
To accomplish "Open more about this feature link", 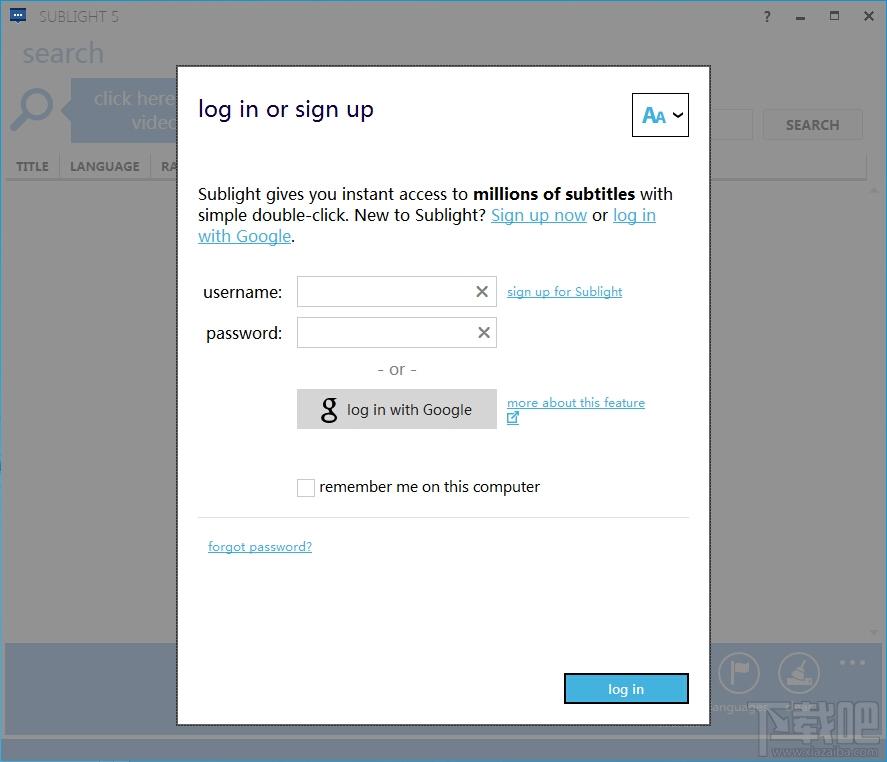I will tap(575, 403).
